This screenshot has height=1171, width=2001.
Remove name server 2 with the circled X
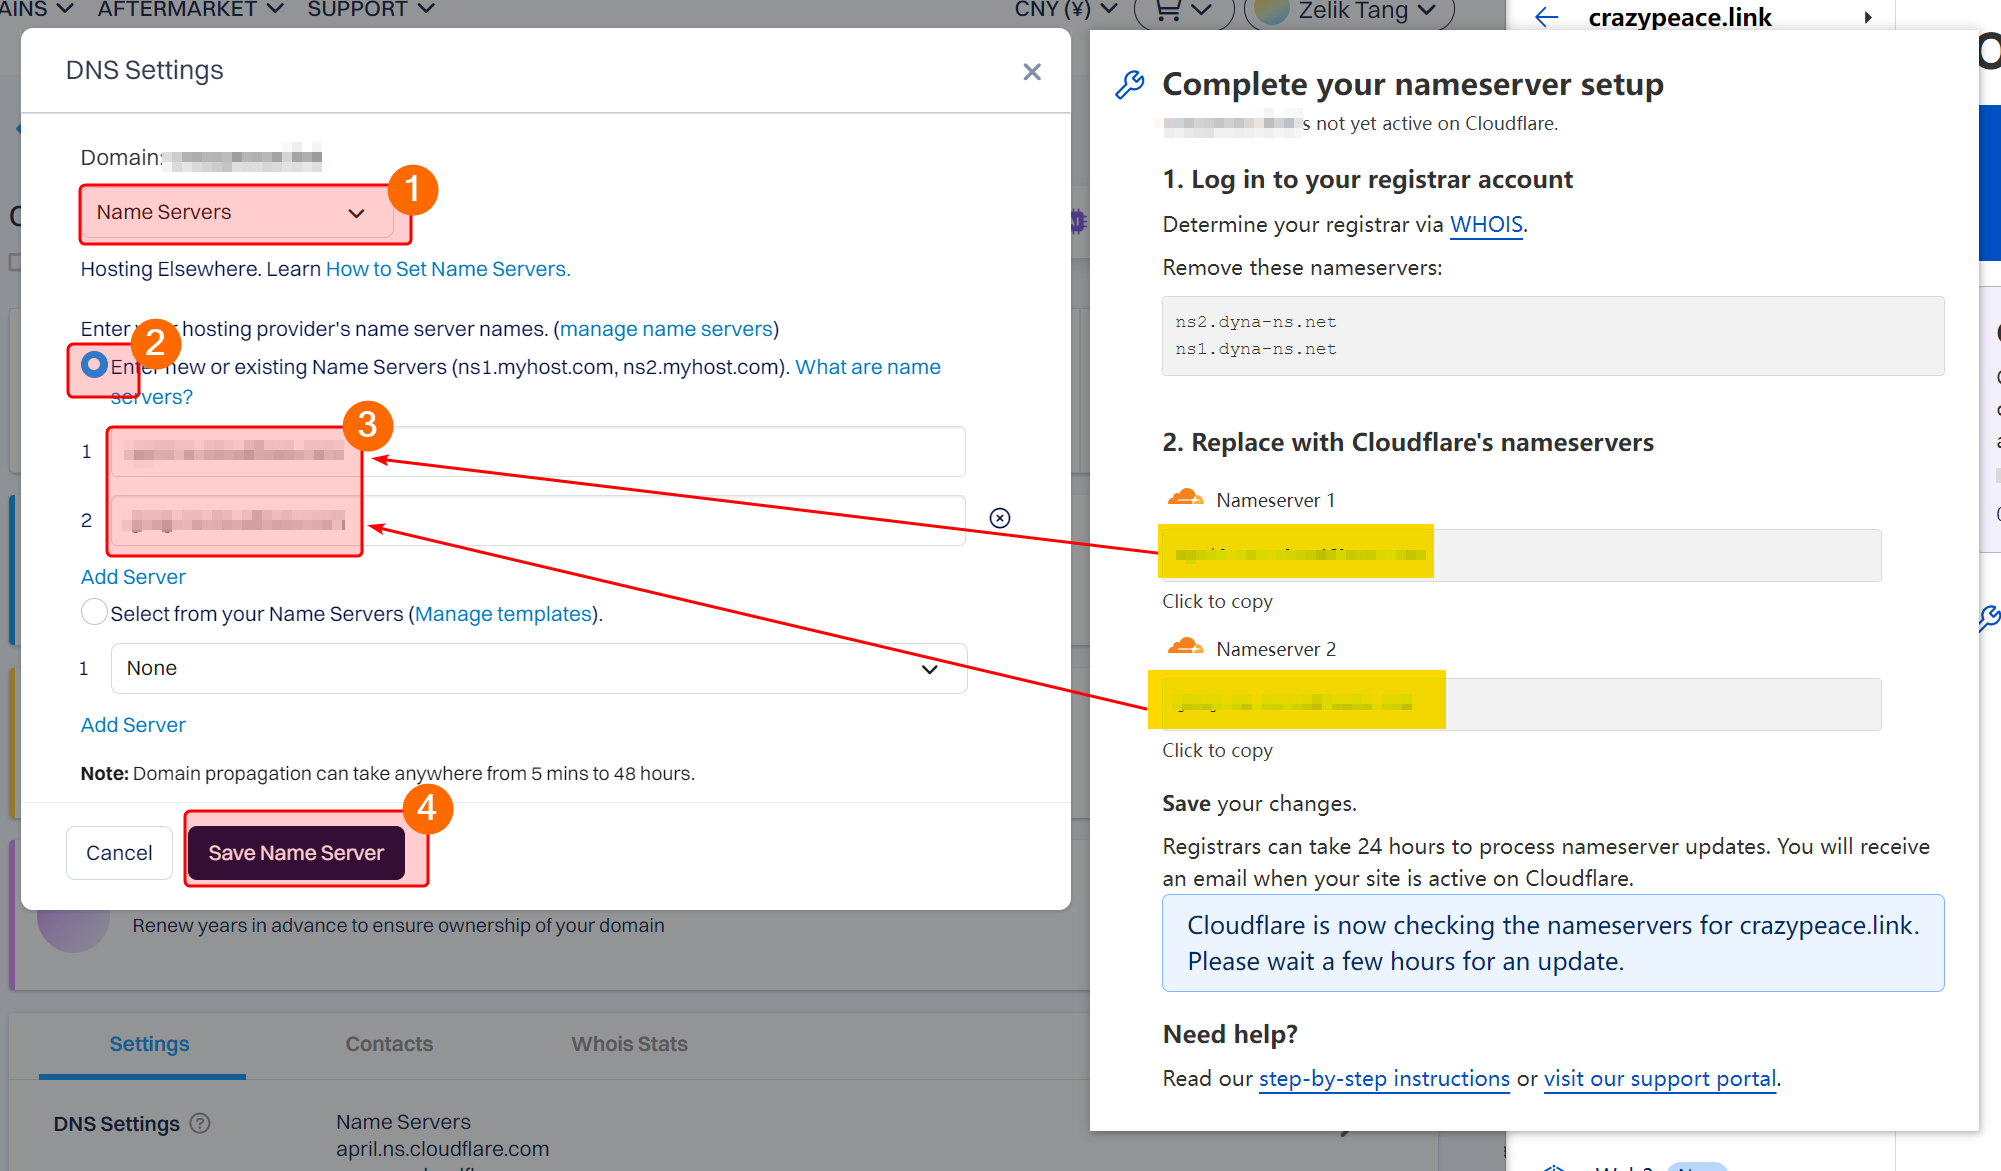point(1000,518)
